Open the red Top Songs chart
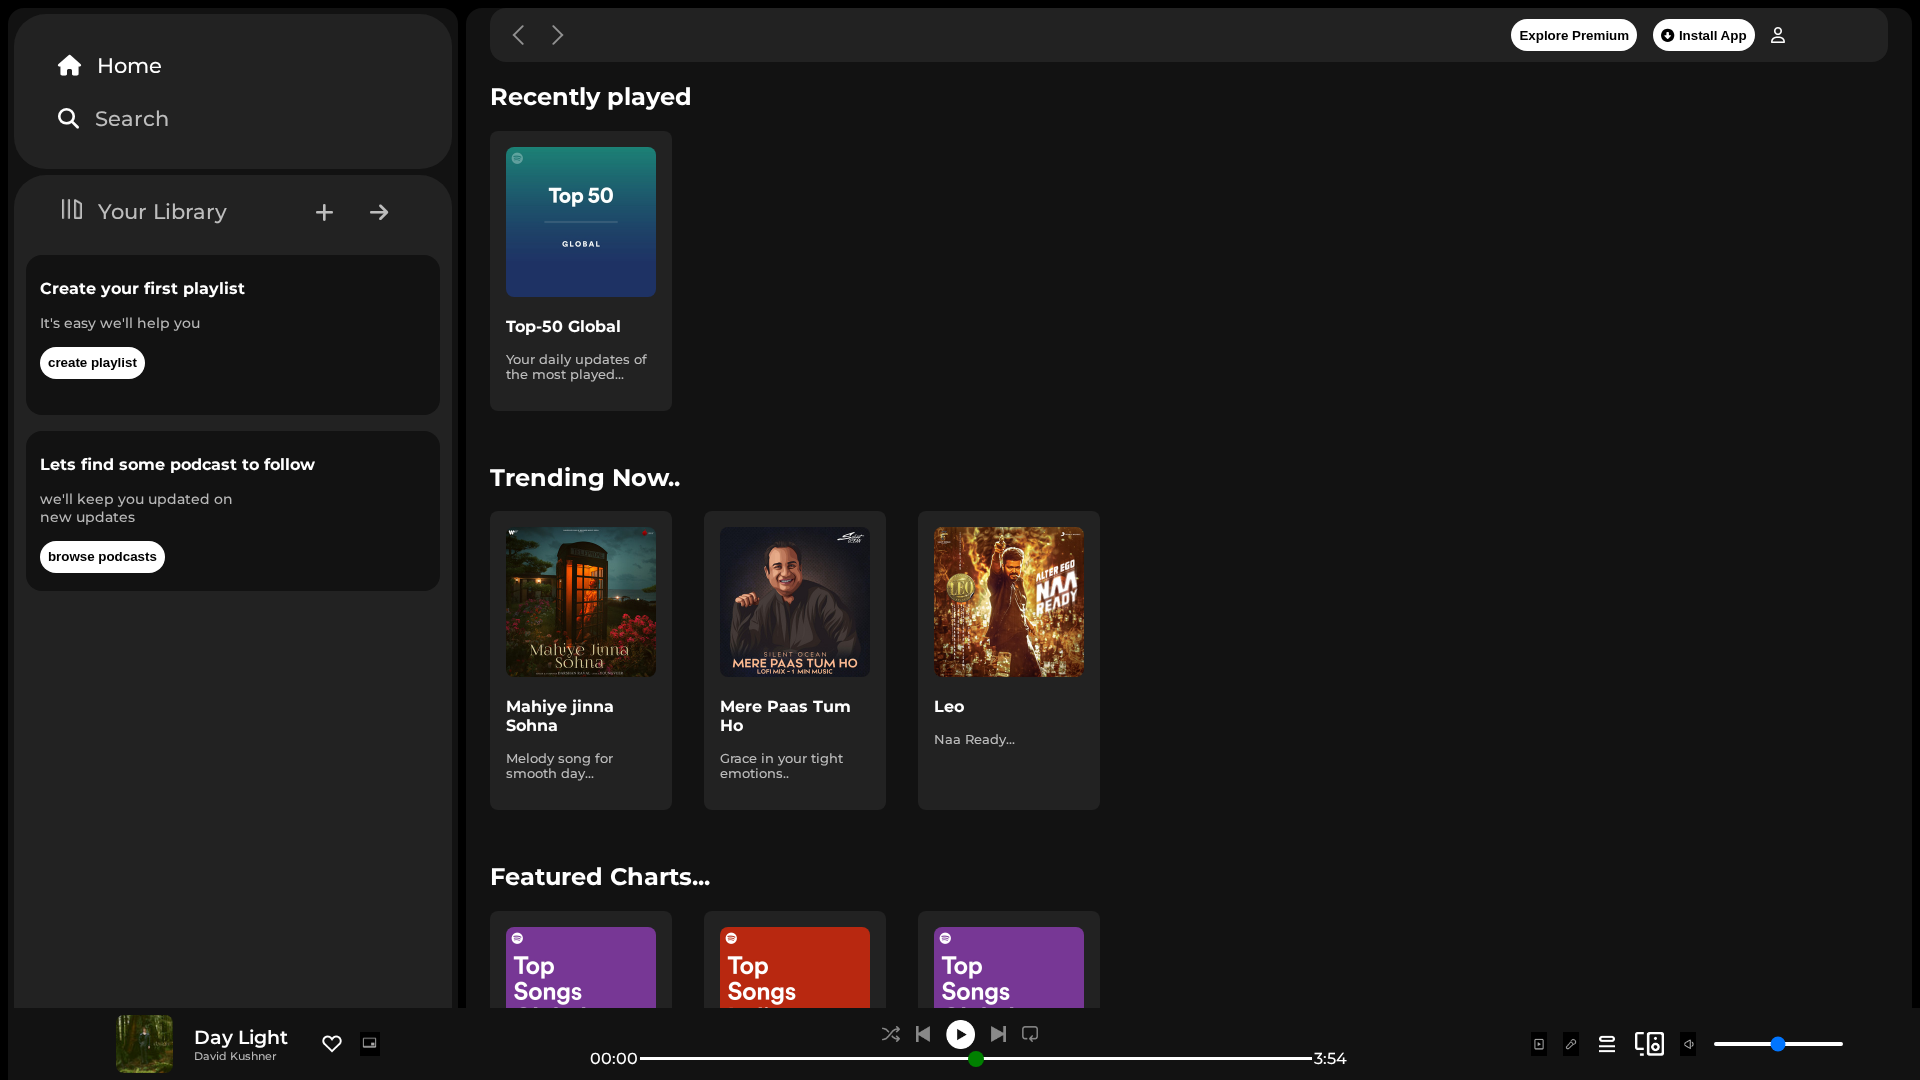Image resolution: width=1920 pixels, height=1080 pixels. (x=795, y=967)
